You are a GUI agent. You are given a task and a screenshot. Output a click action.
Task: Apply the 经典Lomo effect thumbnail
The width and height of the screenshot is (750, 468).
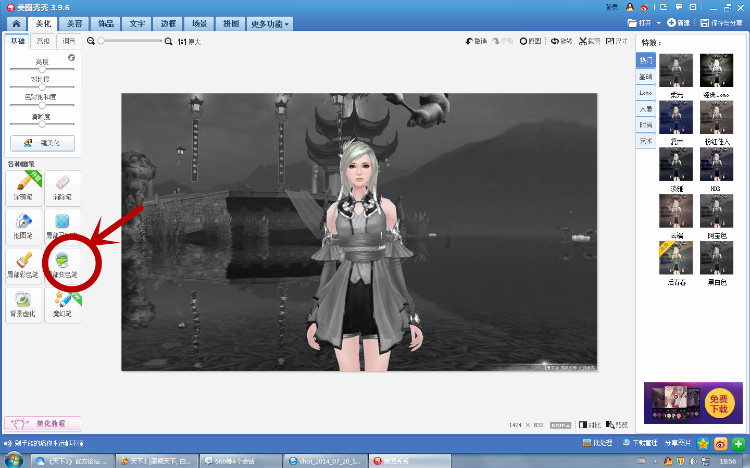click(717, 70)
